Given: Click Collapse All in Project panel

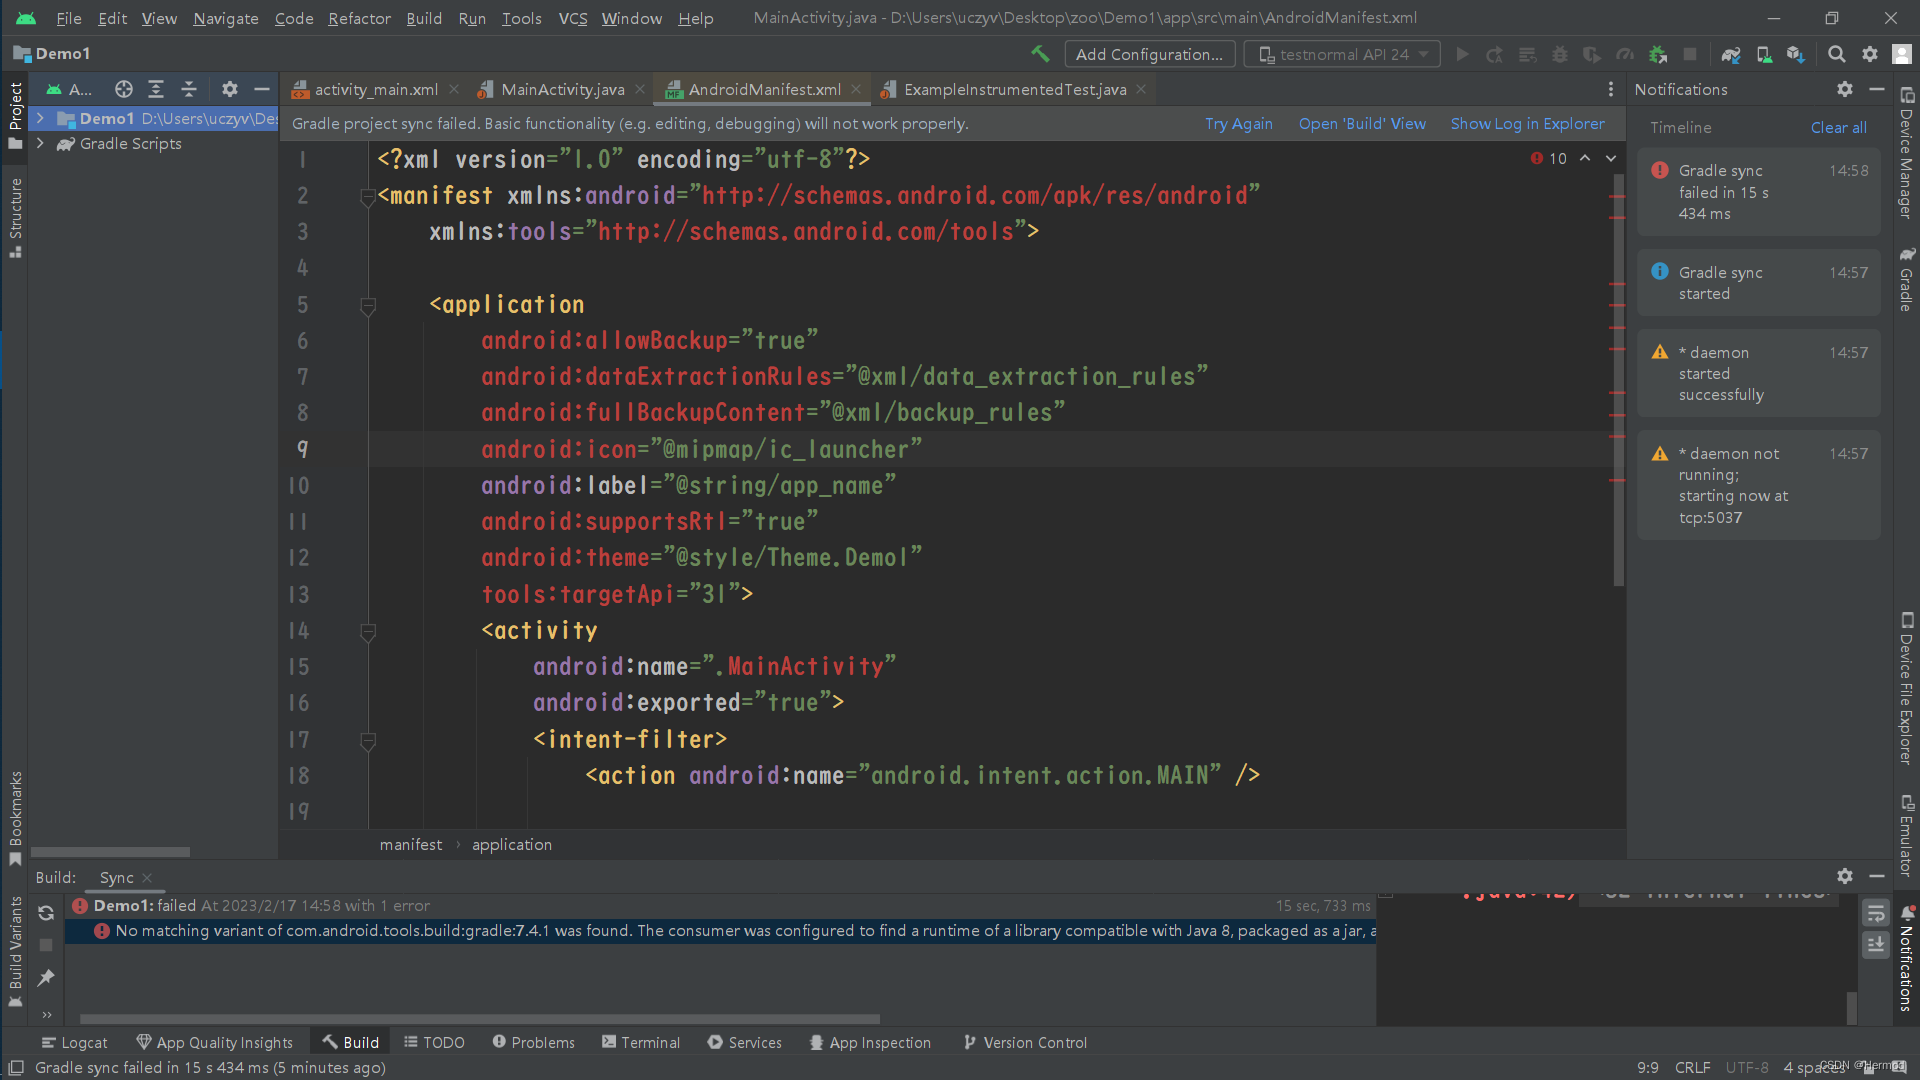Looking at the screenshot, I should 189,89.
